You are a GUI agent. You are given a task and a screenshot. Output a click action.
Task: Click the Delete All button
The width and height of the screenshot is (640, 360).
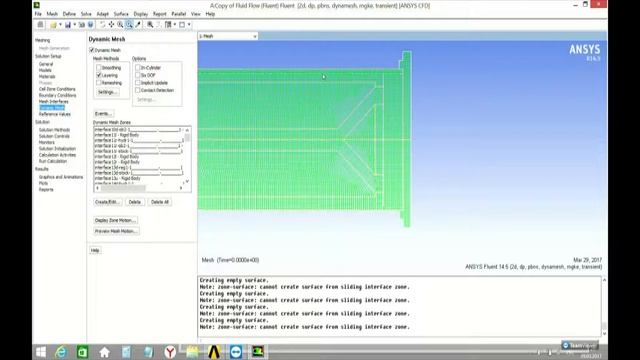[x=160, y=202]
